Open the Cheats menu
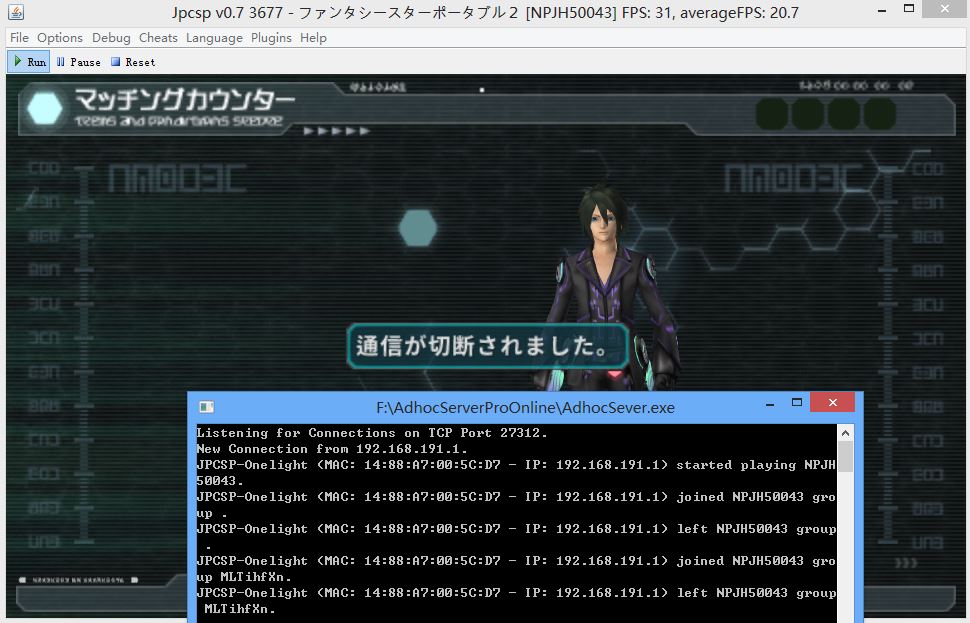The image size is (970, 623). click(x=158, y=38)
